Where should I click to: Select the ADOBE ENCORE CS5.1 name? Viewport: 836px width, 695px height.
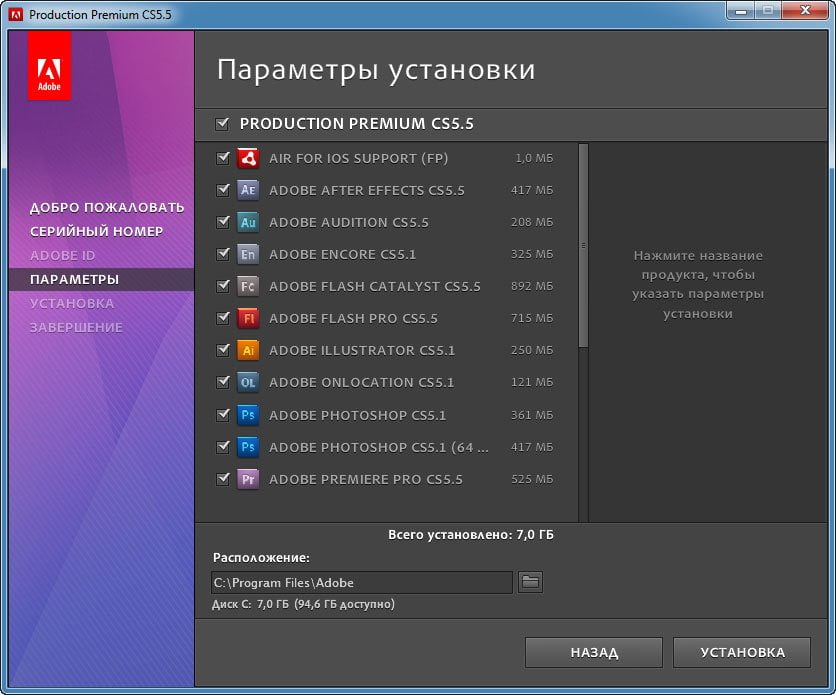[x=342, y=254]
